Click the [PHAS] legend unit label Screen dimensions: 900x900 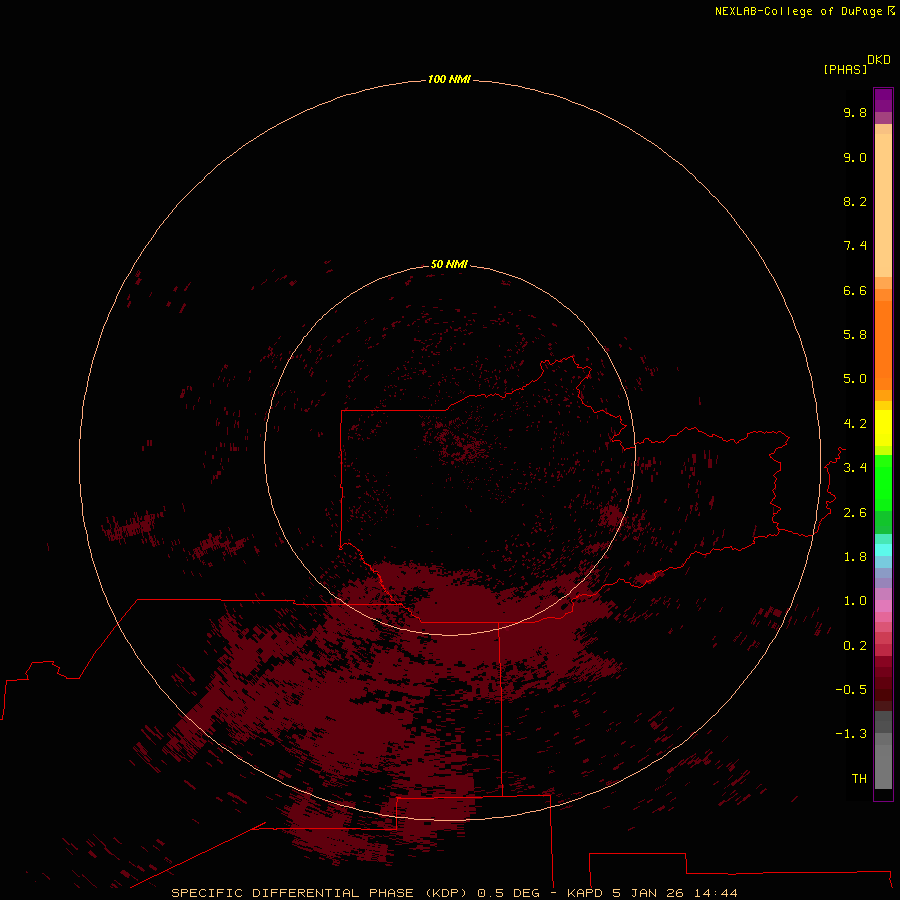845,69
